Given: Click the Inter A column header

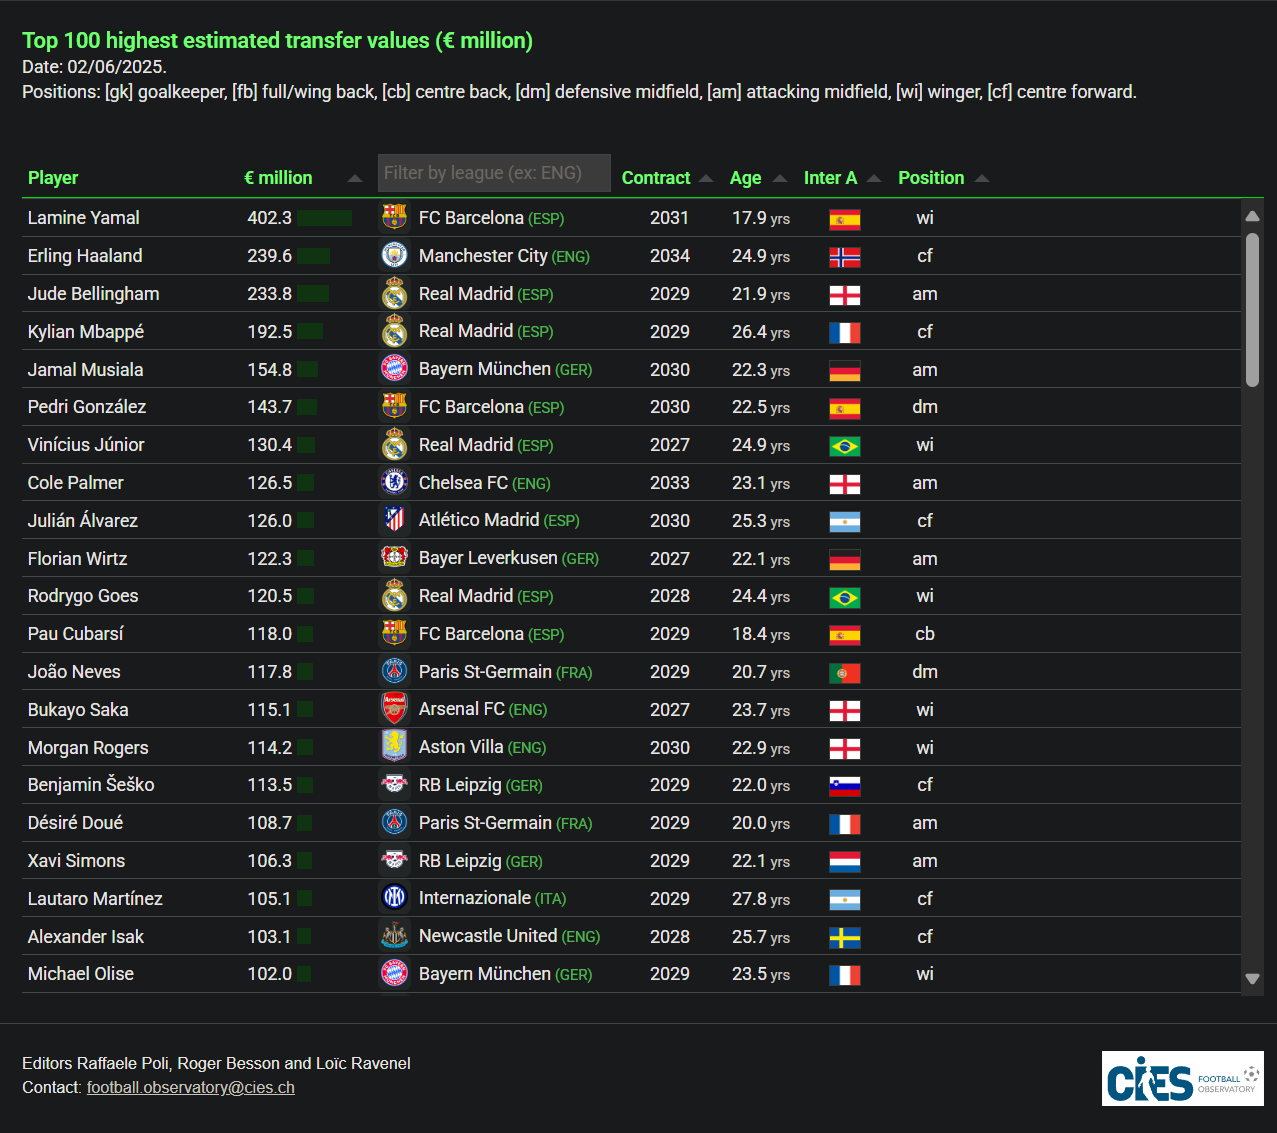Looking at the screenshot, I should [x=830, y=178].
